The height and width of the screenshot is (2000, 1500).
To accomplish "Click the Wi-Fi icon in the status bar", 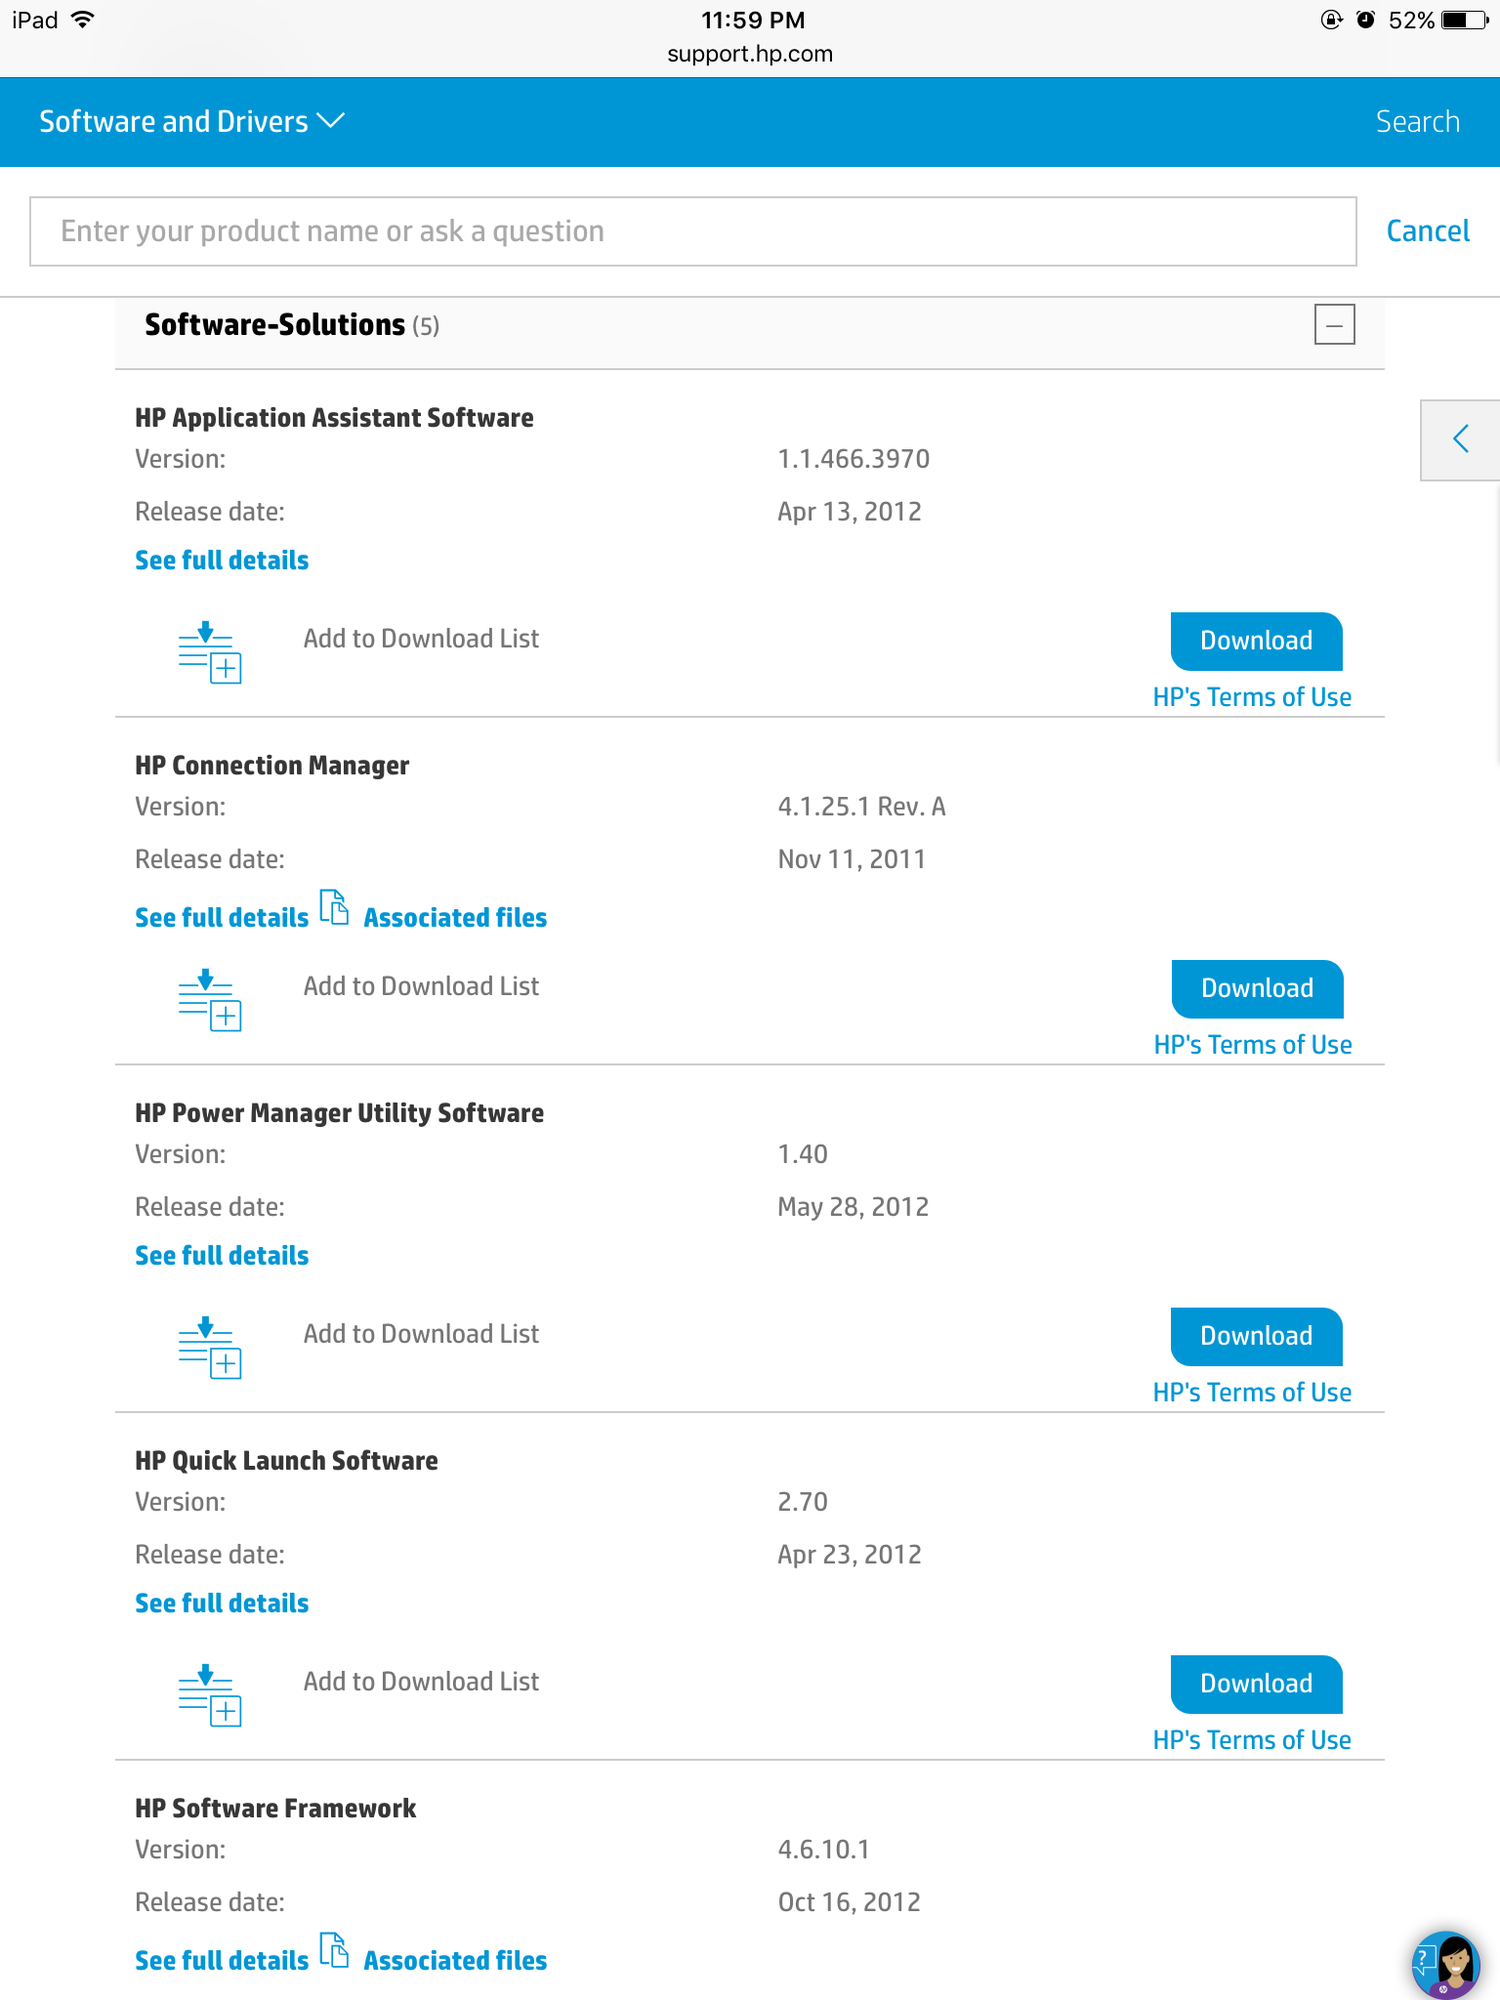I will point(80,19).
